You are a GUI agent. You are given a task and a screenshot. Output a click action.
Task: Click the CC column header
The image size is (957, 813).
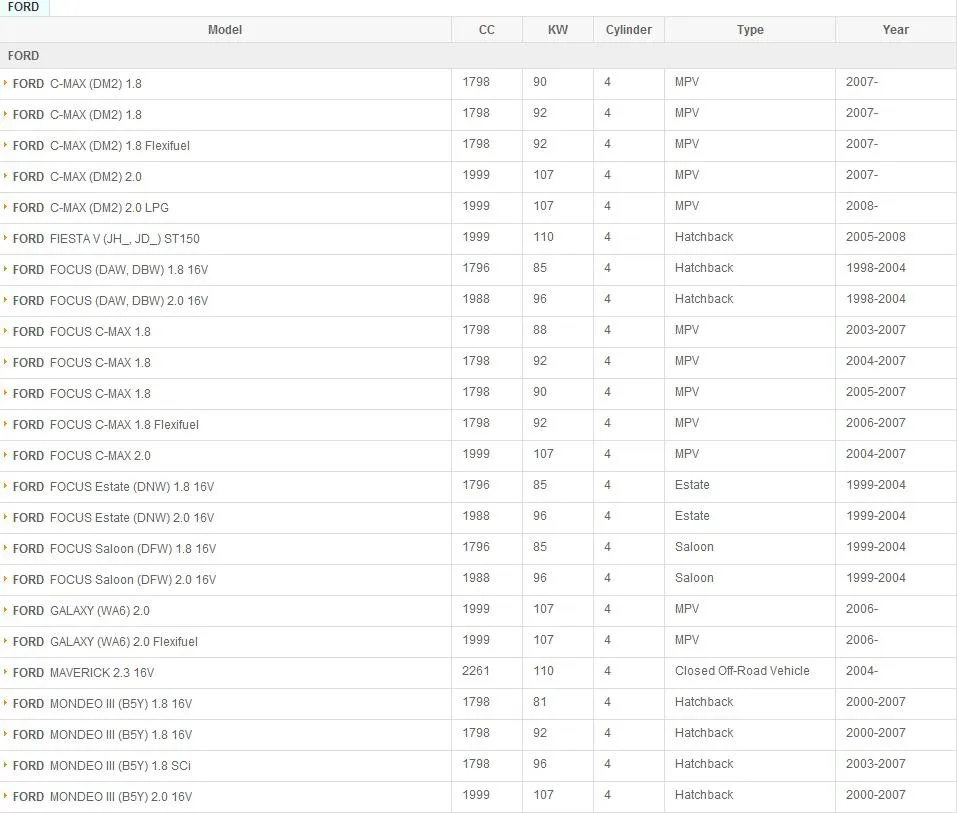click(x=486, y=29)
